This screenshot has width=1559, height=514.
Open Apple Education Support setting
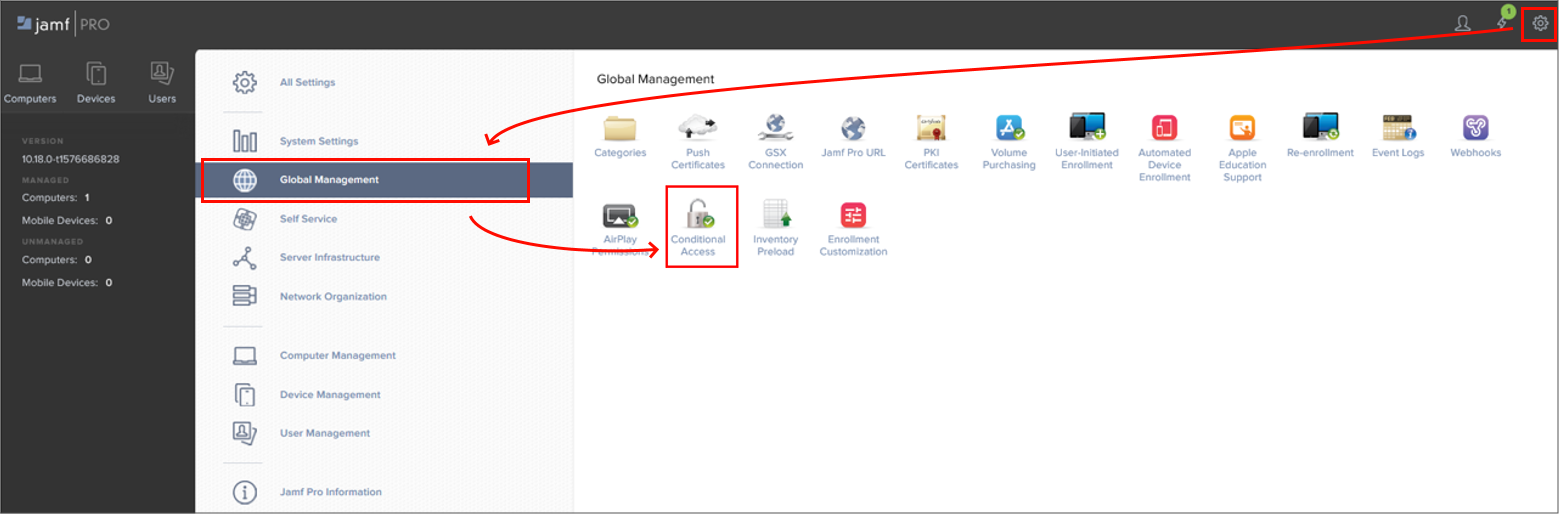(x=1242, y=148)
